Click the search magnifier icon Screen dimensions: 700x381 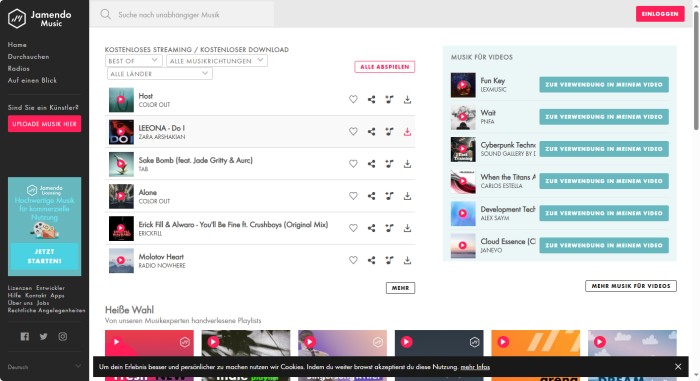pyautogui.click(x=105, y=14)
